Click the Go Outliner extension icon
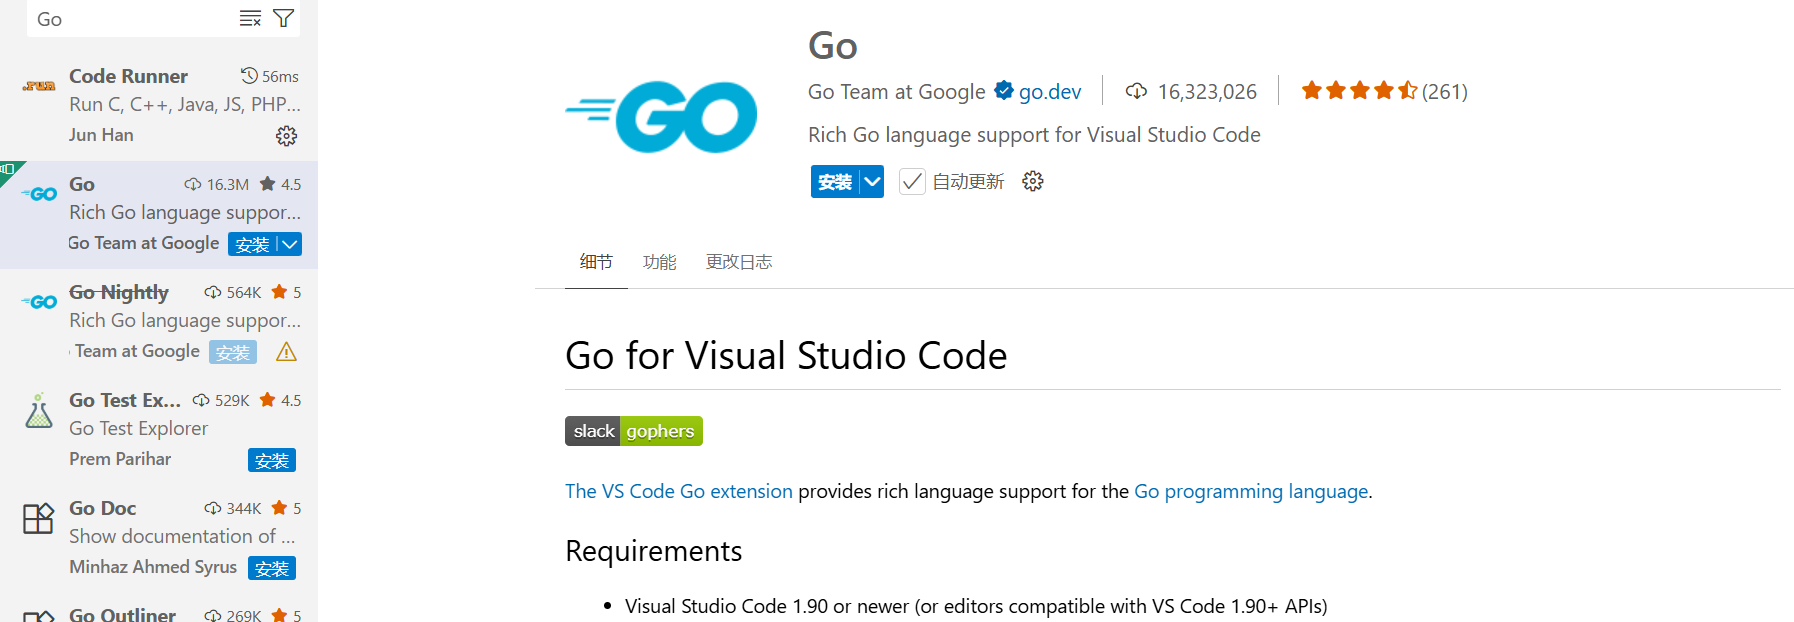Viewport: 1794px width, 622px height. [x=38, y=617]
